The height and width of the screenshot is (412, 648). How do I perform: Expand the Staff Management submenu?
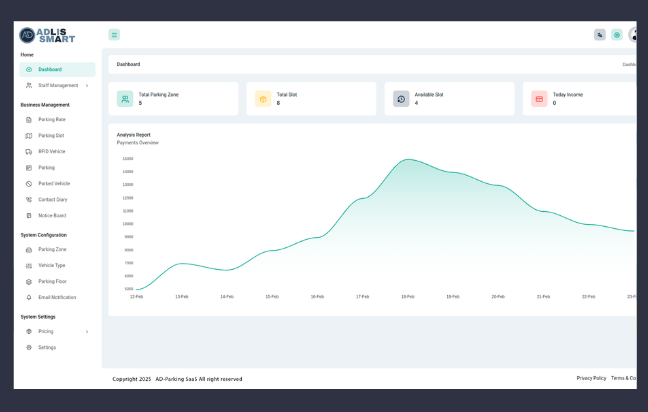click(x=57, y=85)
